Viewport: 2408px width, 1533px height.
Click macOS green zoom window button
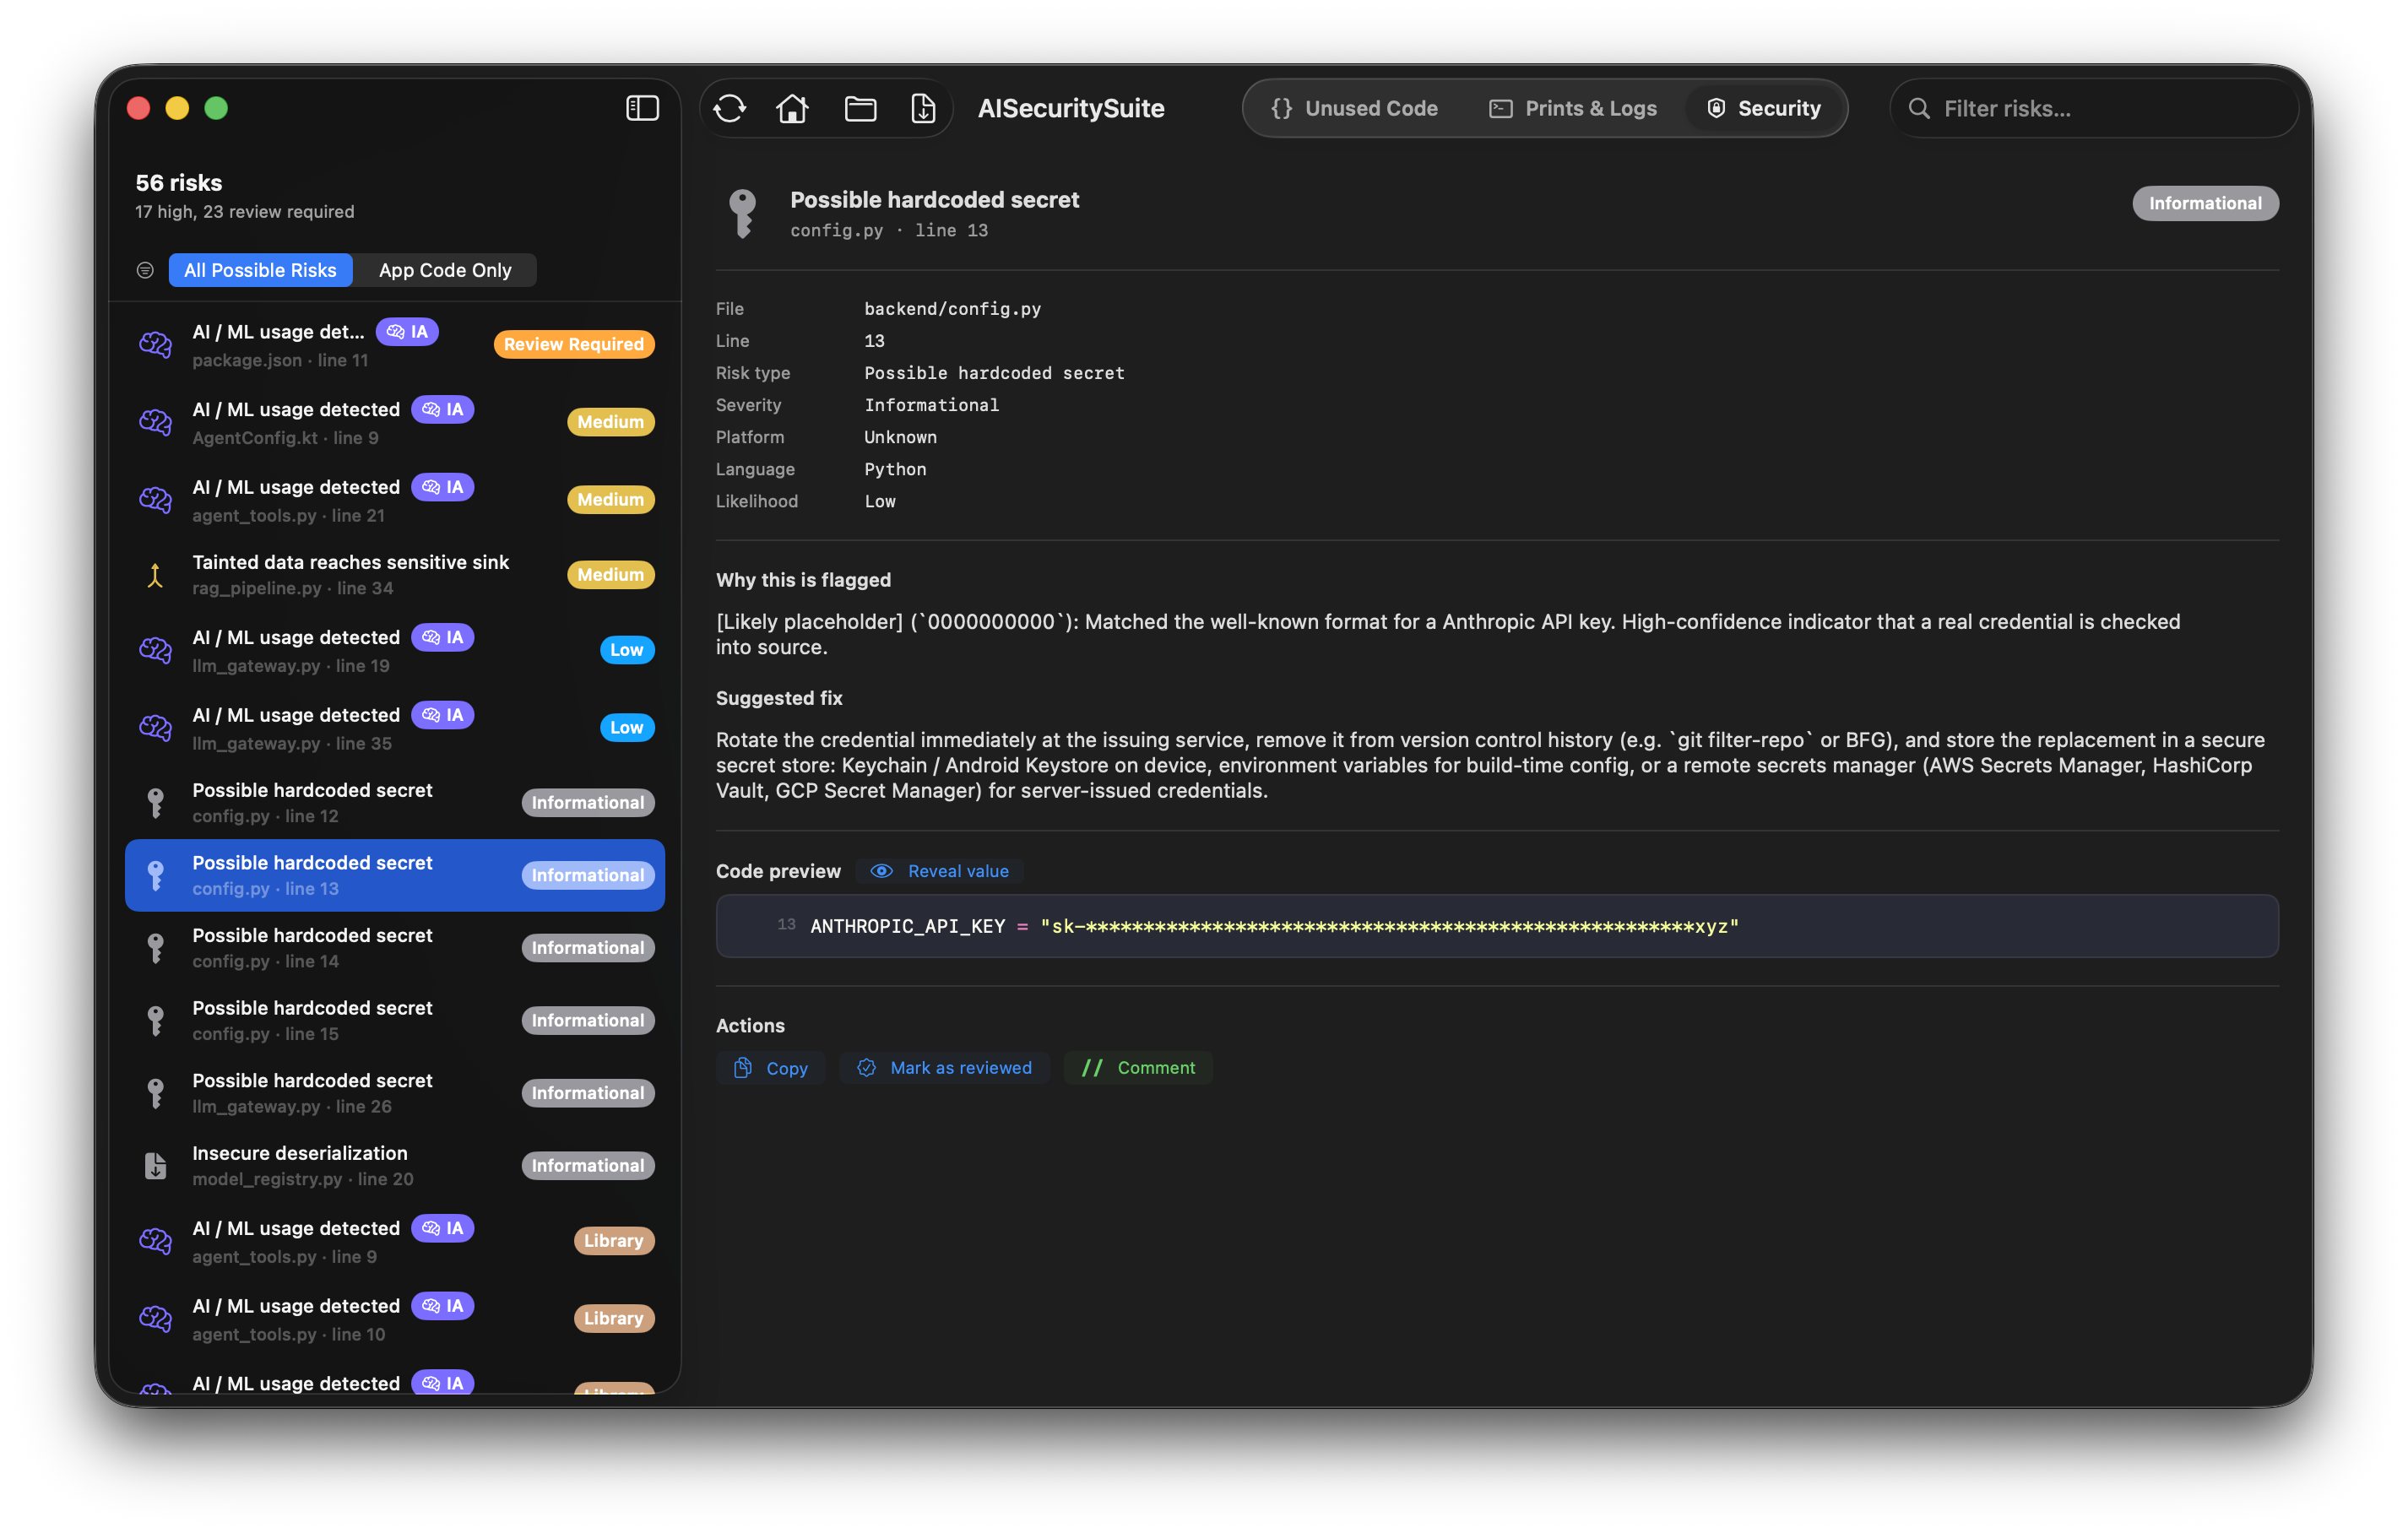(x=216, y=108)
